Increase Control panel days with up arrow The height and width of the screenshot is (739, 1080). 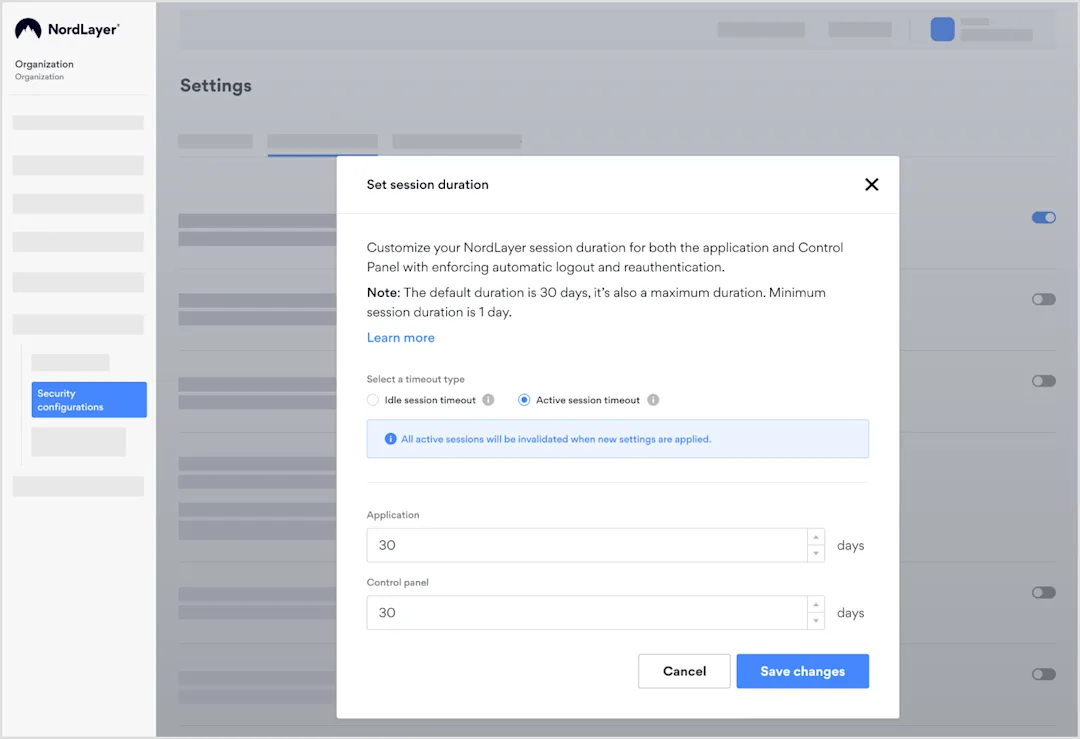point(816,604)
